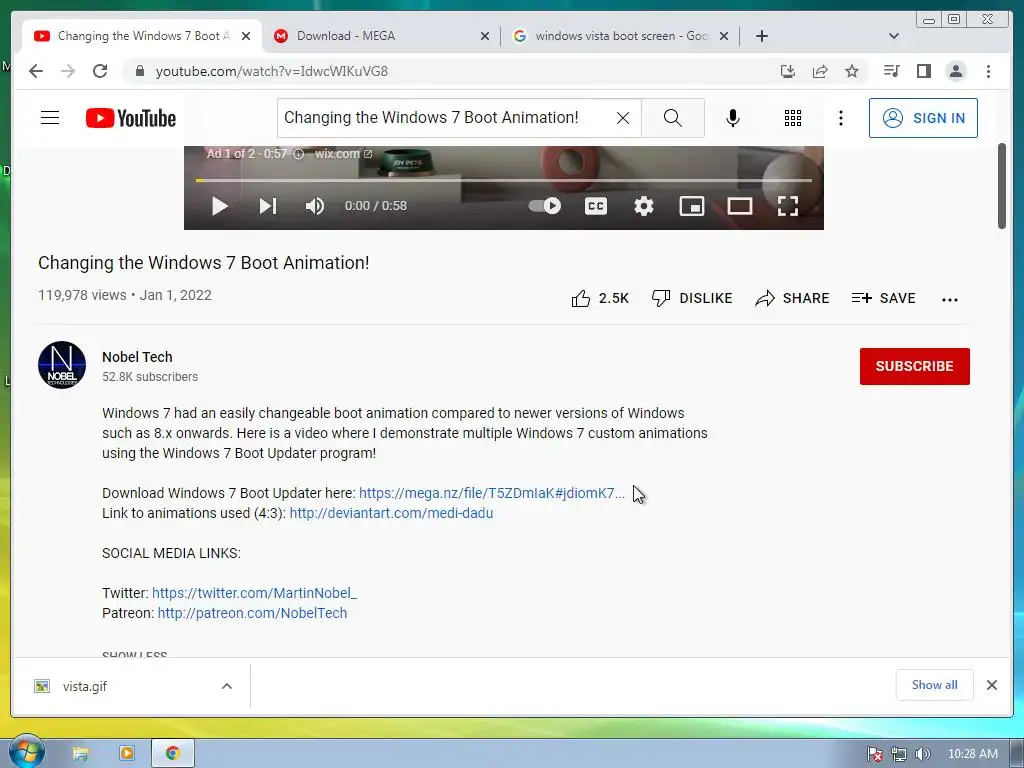
Task: Click the SIGN IN button
Action: click(x=923, y=118)
